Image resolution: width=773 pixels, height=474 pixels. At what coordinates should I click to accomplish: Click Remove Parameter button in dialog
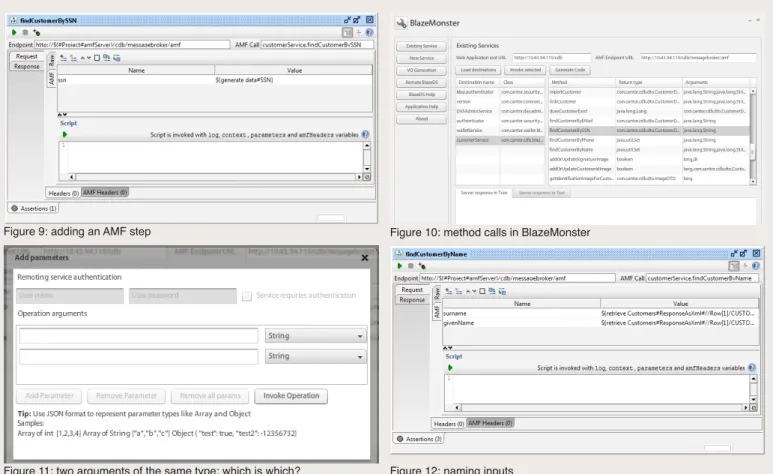127,396
